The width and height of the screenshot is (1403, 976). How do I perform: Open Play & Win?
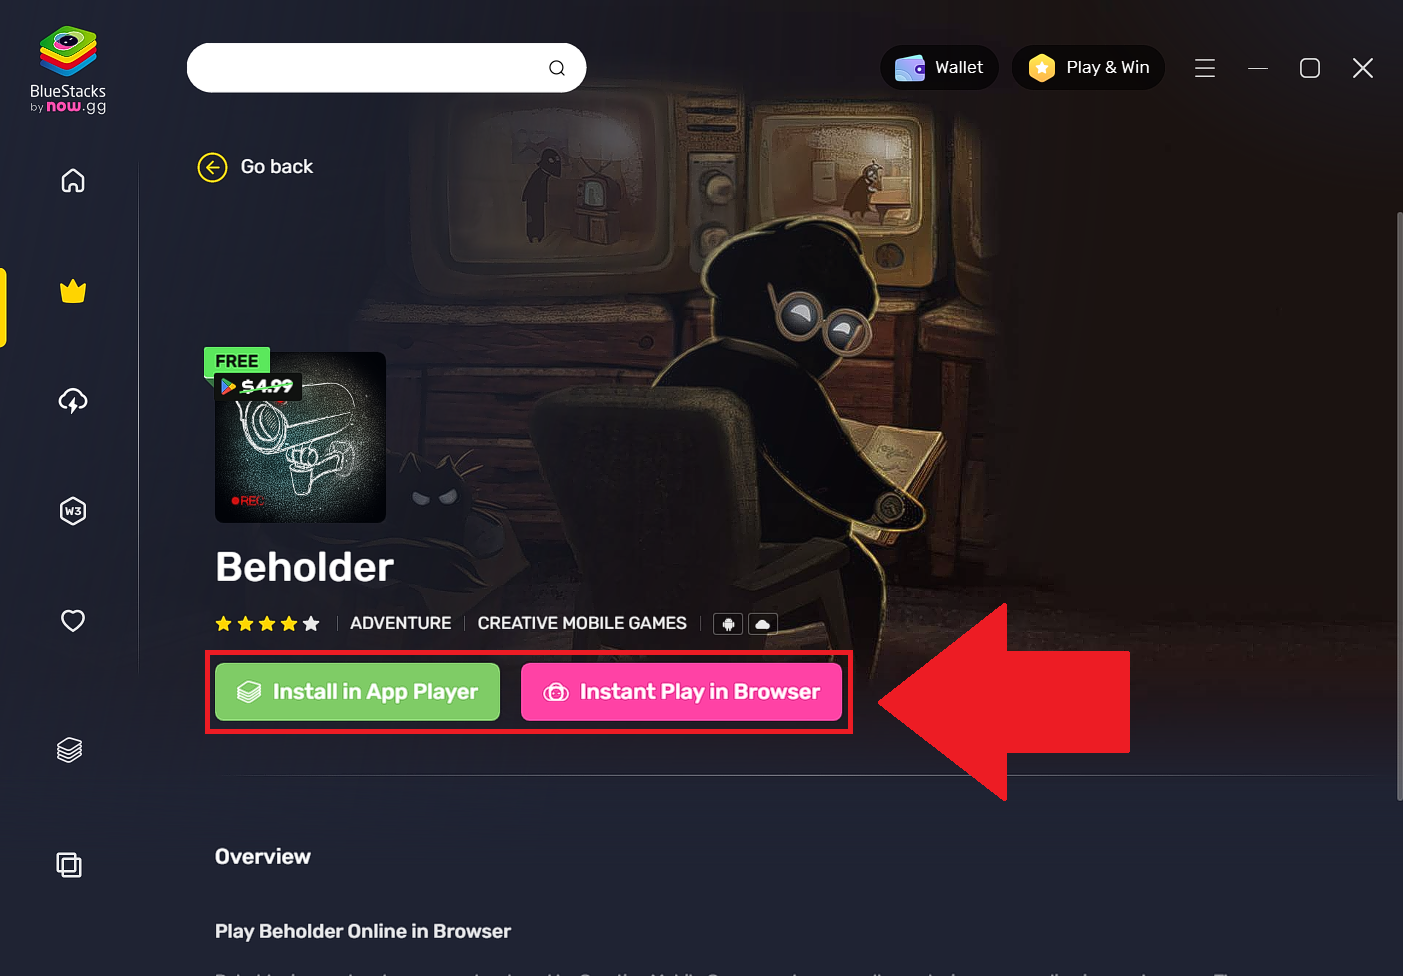tap(1088, 68)
